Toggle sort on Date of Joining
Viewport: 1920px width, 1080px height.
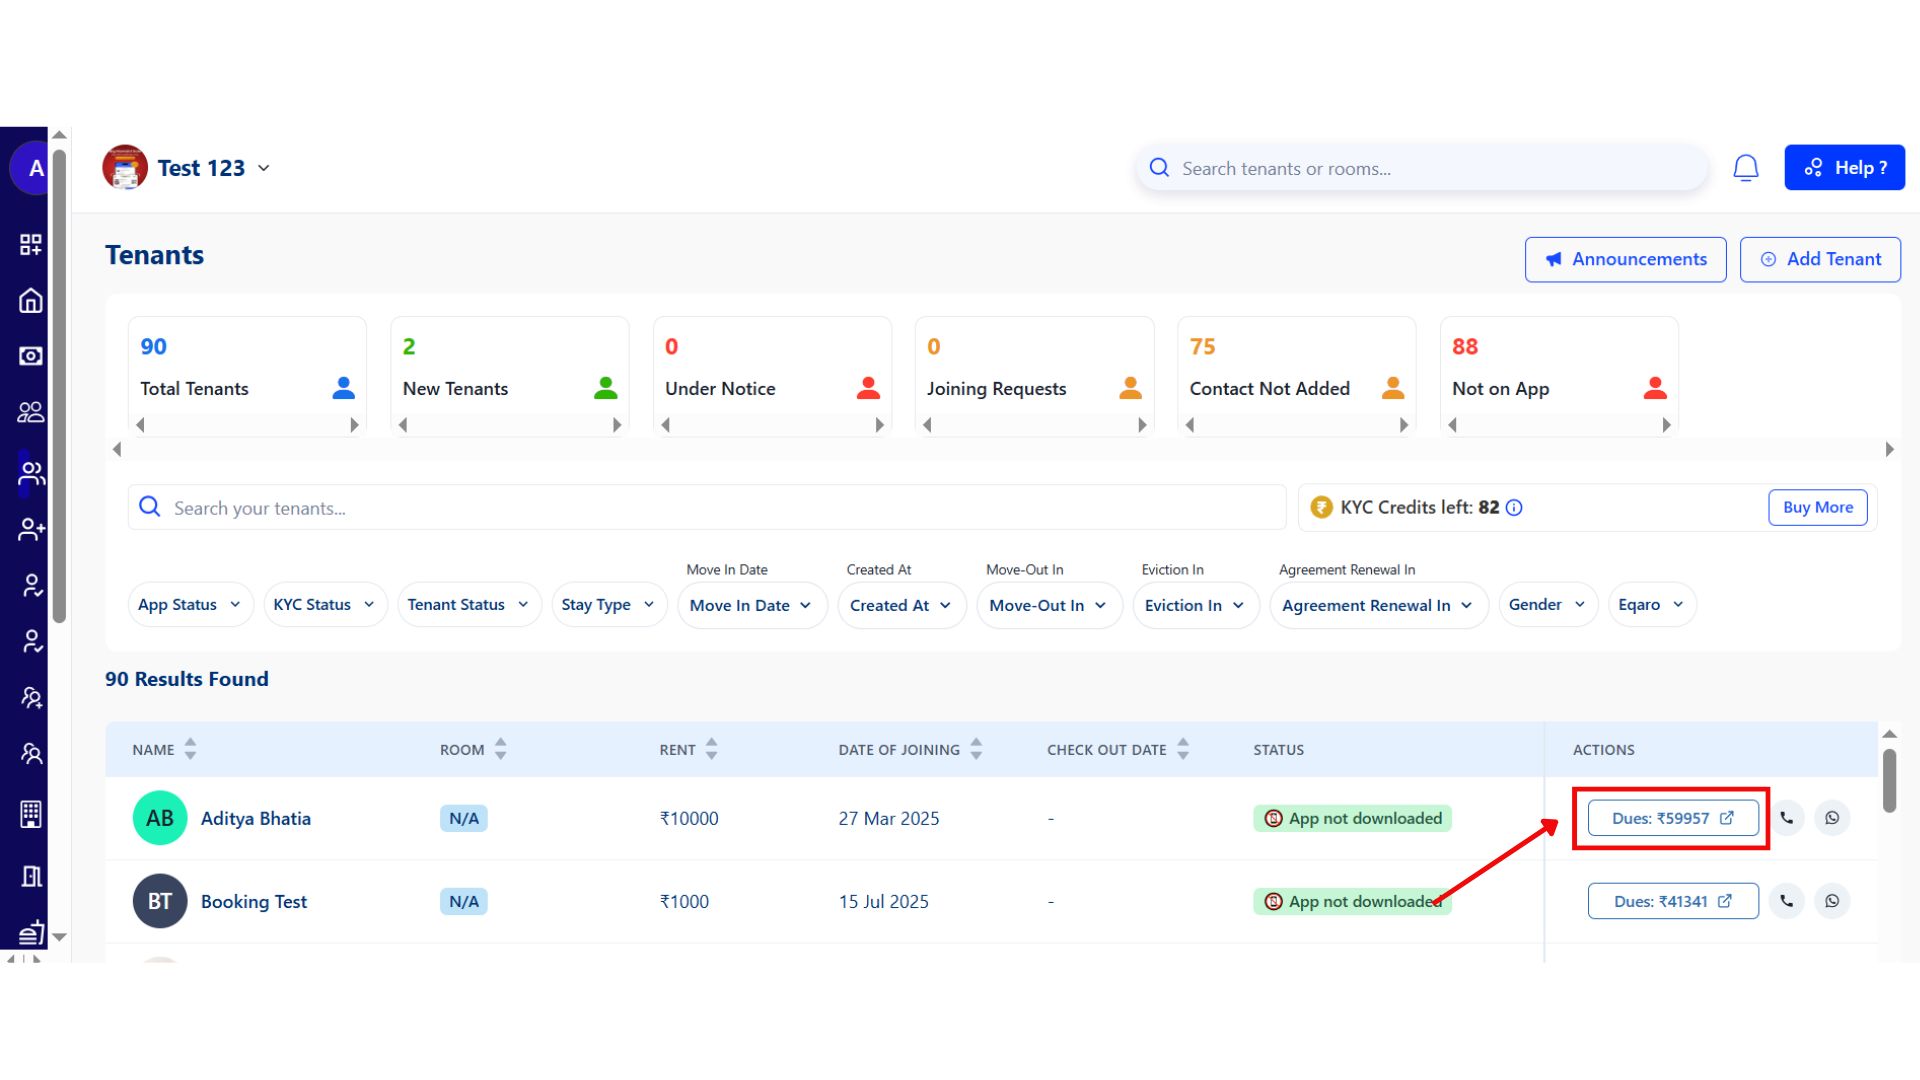coord(976,749)
